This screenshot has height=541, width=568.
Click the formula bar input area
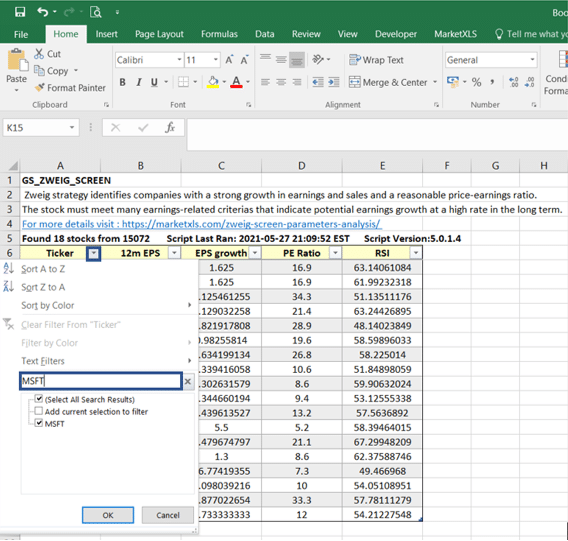[377, 134]
